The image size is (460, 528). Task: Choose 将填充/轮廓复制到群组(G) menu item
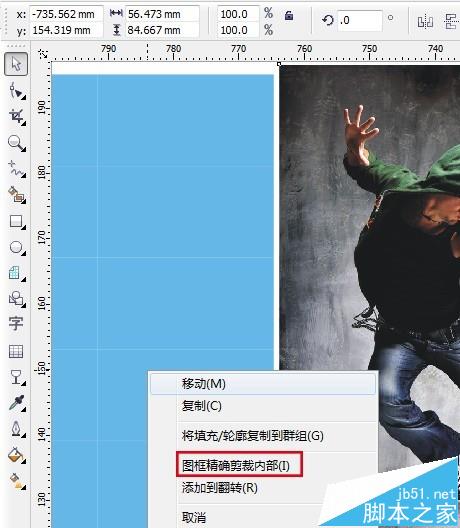[263, 436]
